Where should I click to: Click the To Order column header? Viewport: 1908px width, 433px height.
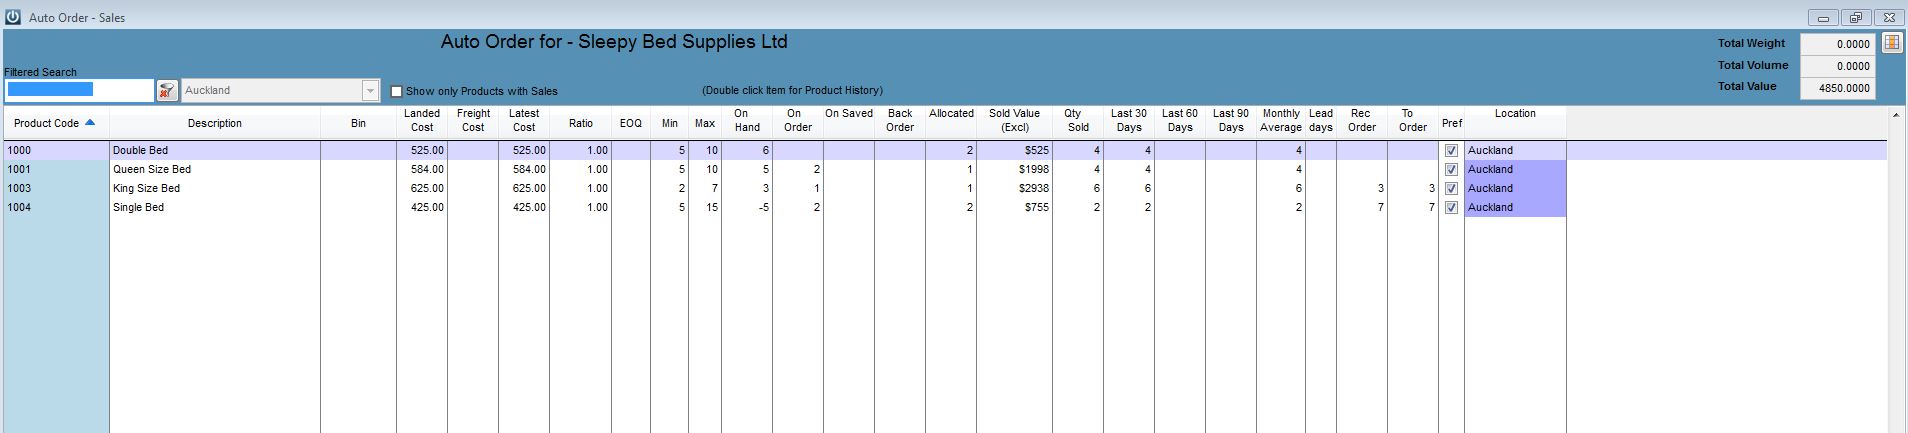pos(1413,120)
